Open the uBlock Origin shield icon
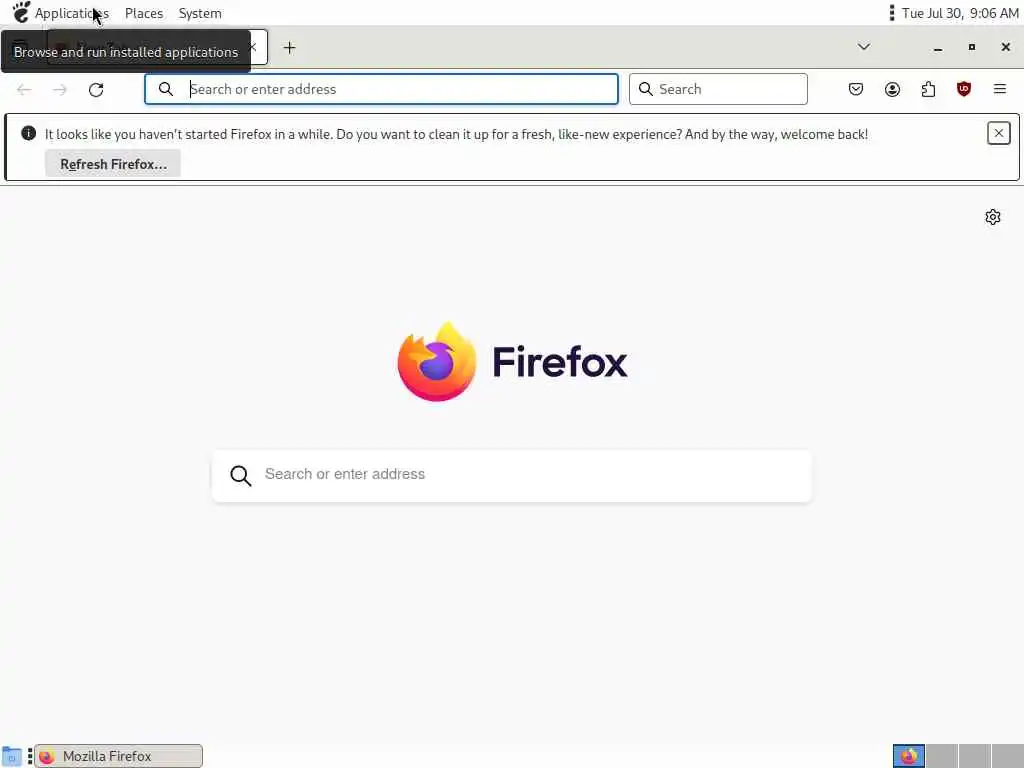Screen dimensions: 1024x768 (964, 89)
